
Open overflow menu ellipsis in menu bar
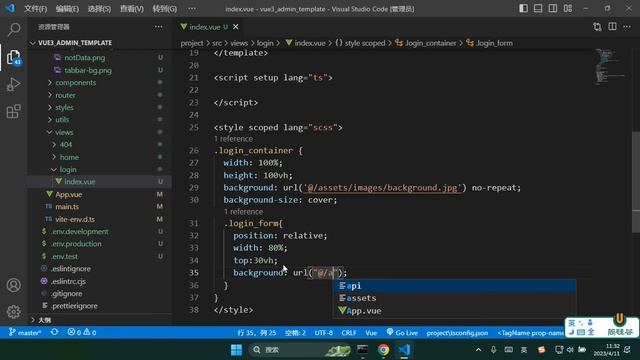click(x=192, y=9)
